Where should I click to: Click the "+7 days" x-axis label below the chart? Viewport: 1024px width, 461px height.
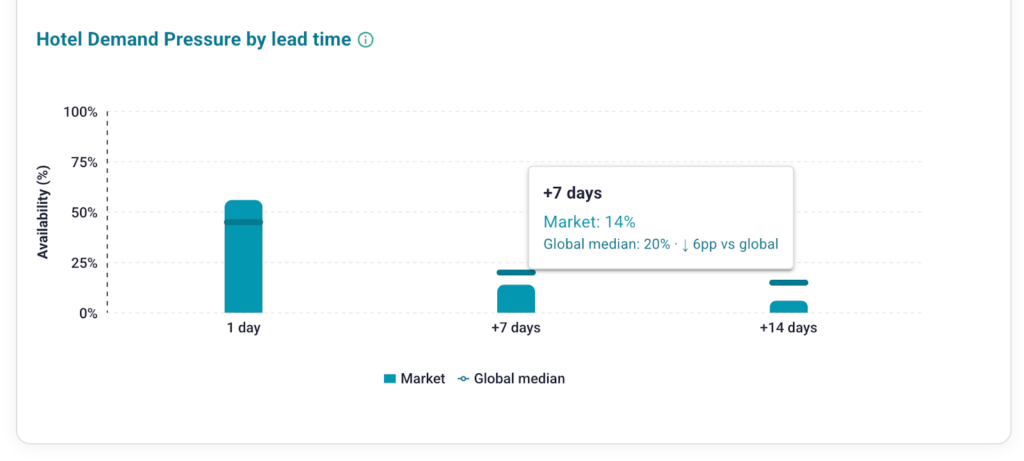coord(516,328)
